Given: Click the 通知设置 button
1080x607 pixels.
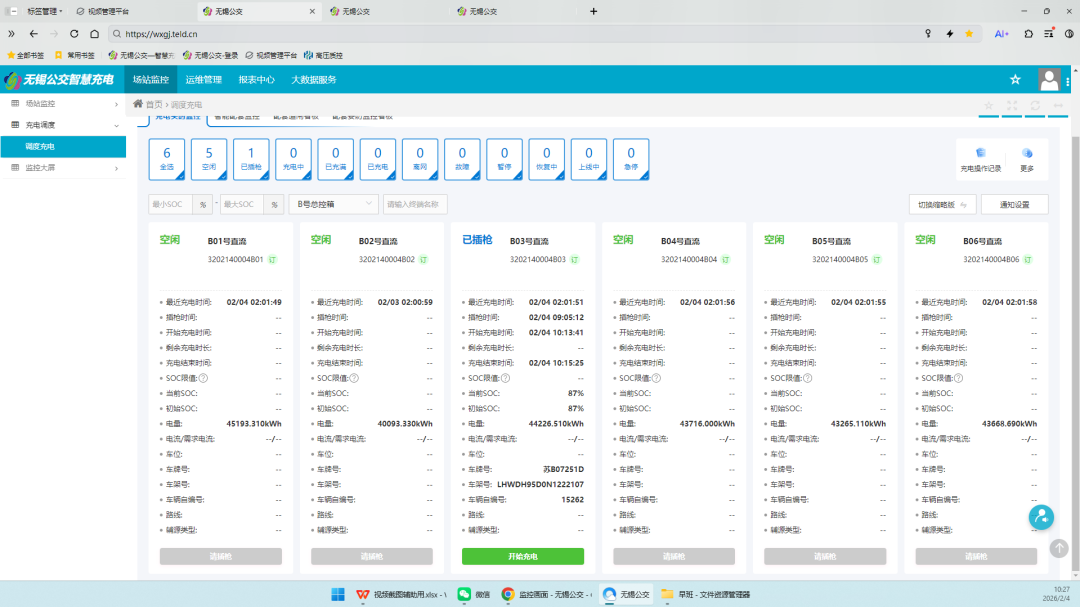Looking at the screenshot, I should click(1015, 204).
